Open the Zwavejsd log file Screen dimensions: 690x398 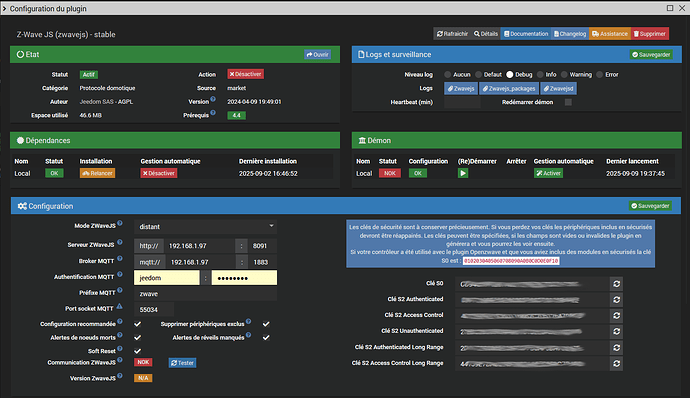(558, 88)
